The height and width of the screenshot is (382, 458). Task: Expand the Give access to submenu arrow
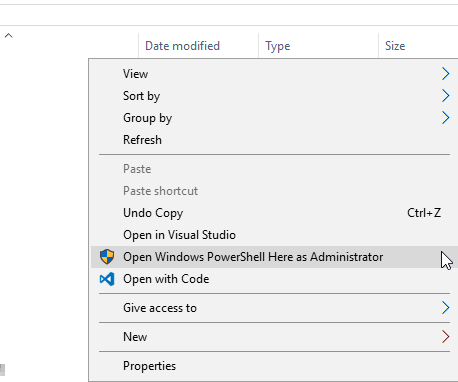[x=445, y=308]
